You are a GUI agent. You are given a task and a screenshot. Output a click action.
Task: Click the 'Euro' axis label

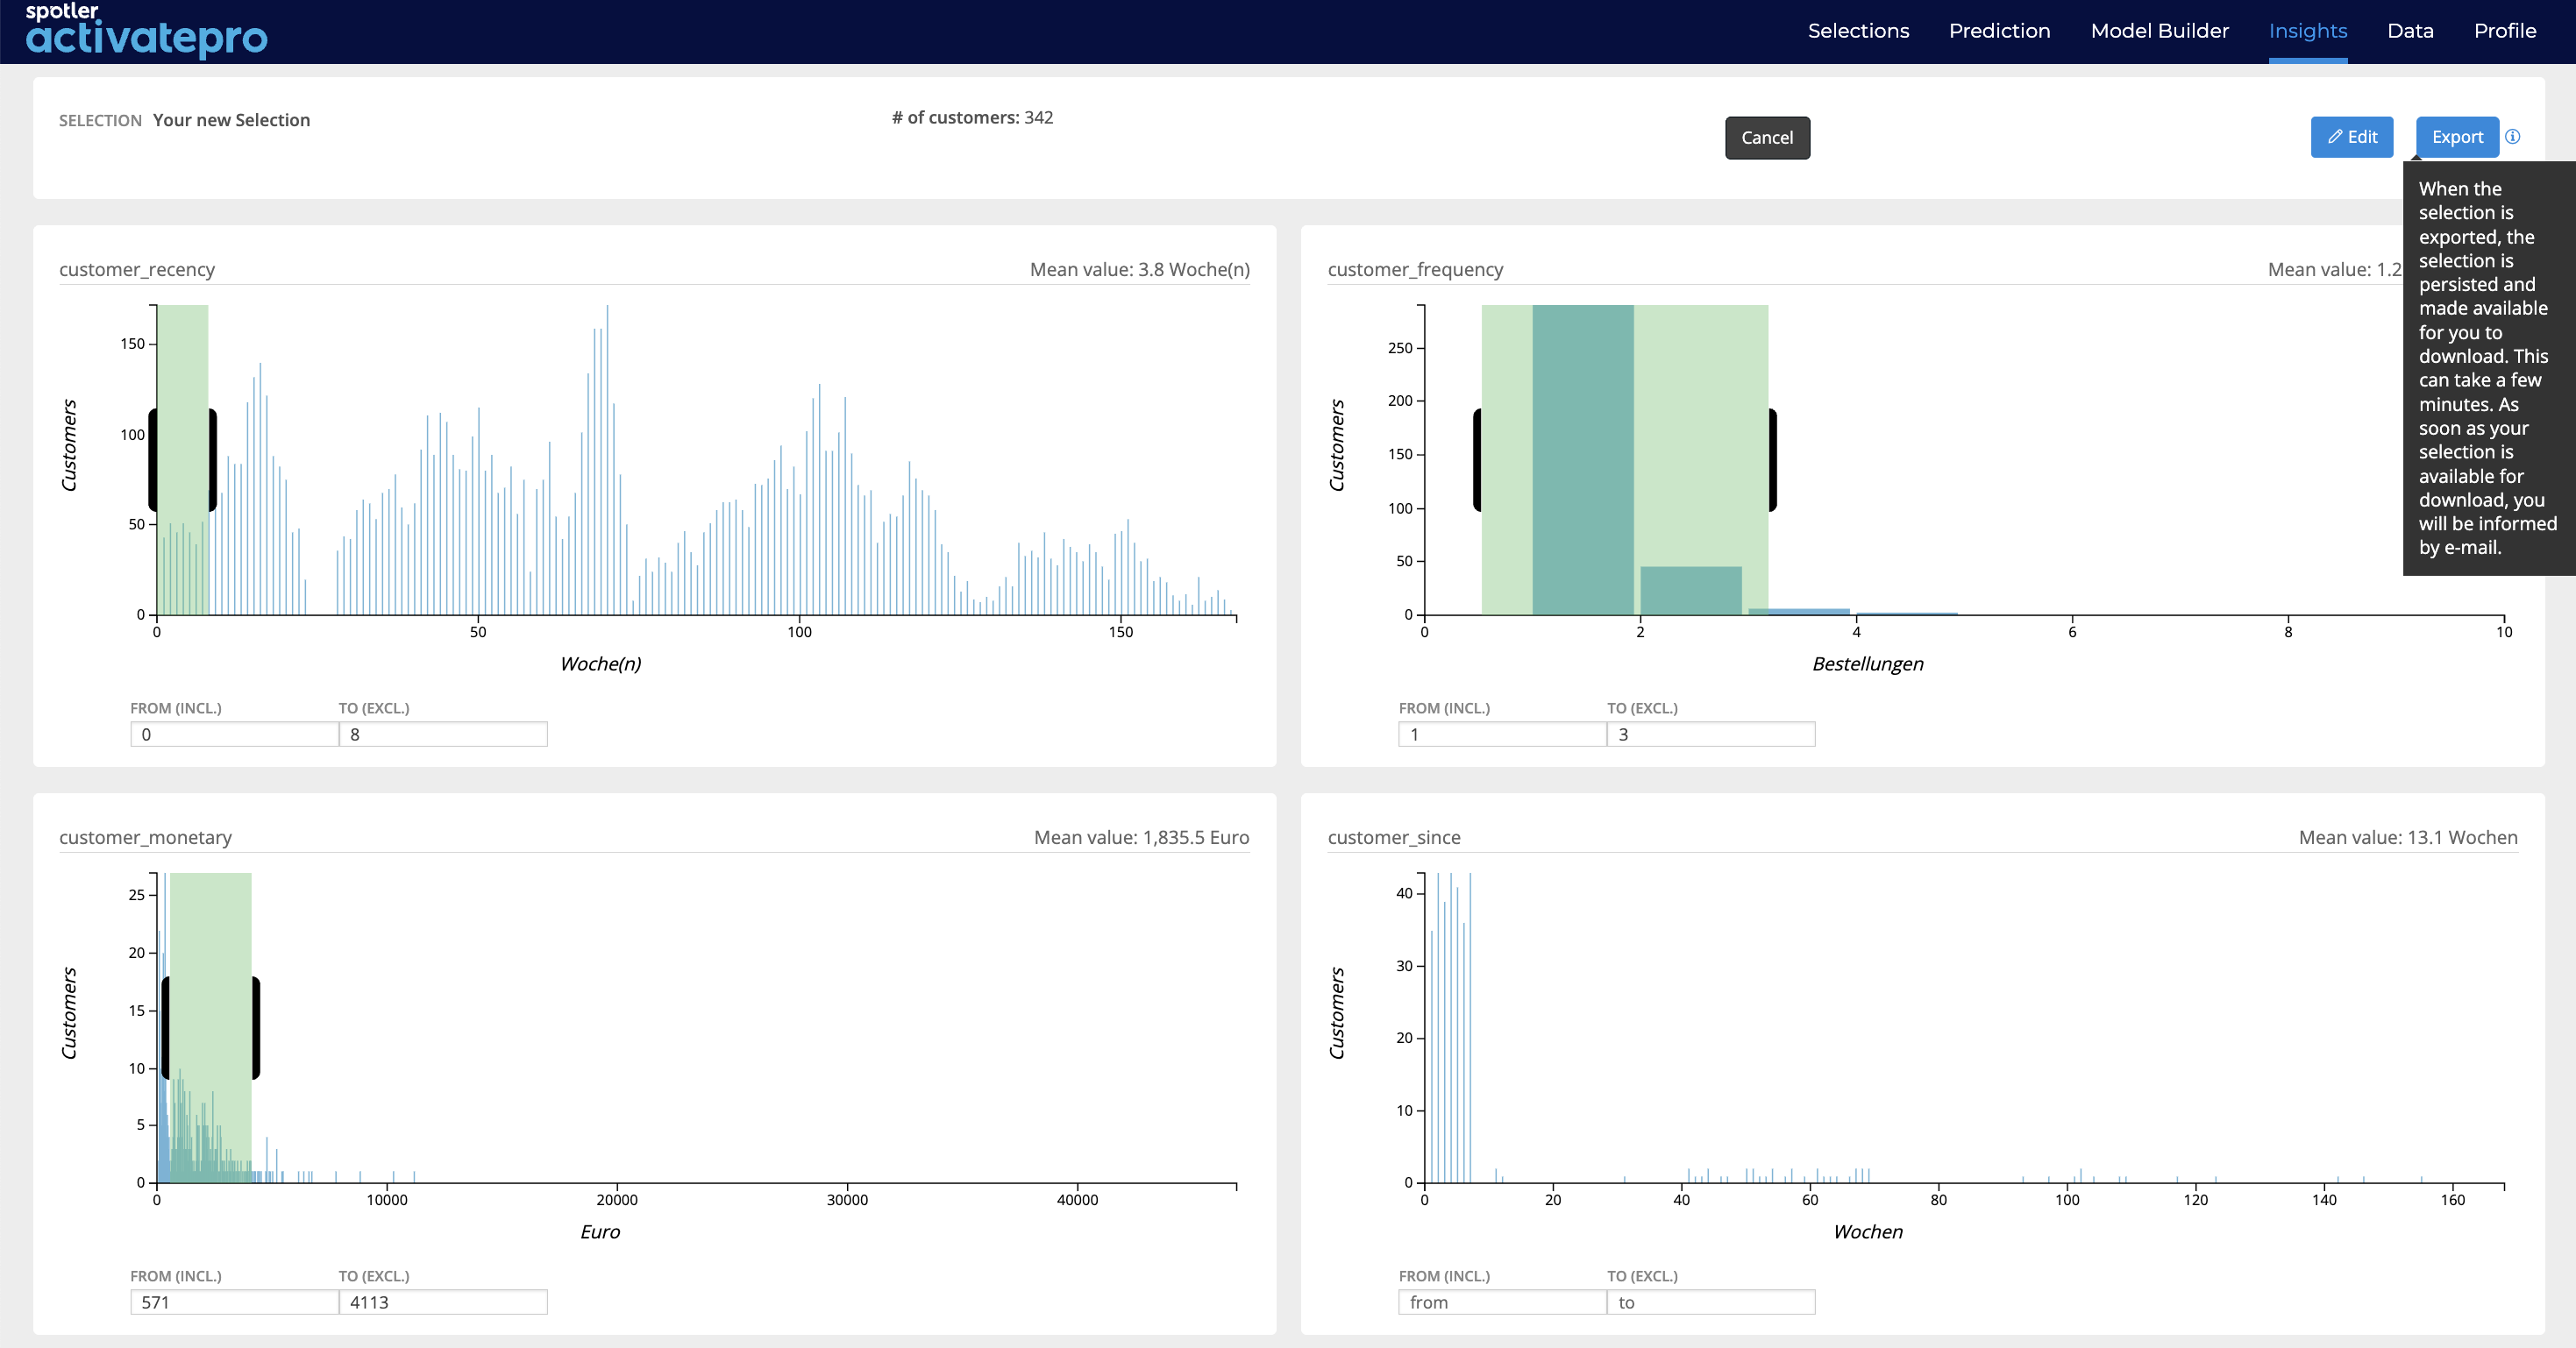coord(600,1232)
